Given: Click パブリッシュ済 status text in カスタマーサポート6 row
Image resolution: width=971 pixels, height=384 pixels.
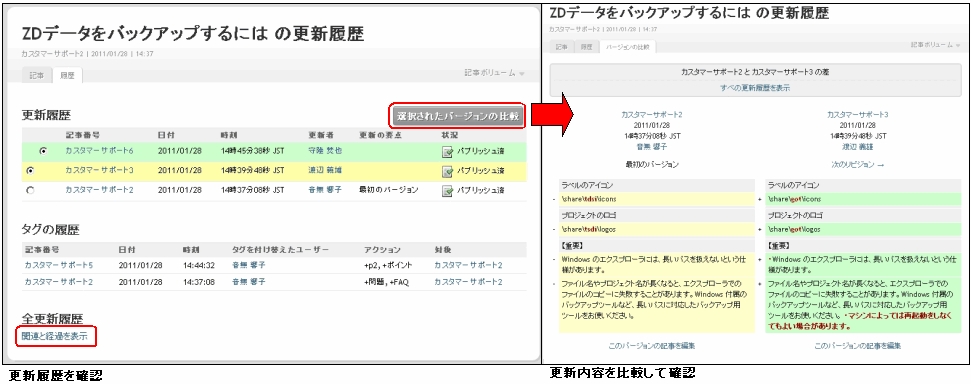Looking at the screenshot, I should (481, 152).
